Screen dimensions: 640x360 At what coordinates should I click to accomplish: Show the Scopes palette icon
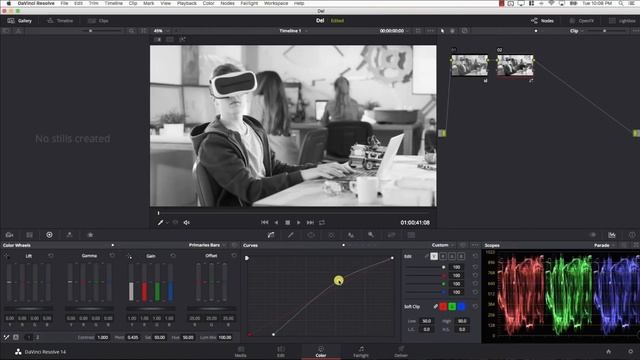click(612, 235)
